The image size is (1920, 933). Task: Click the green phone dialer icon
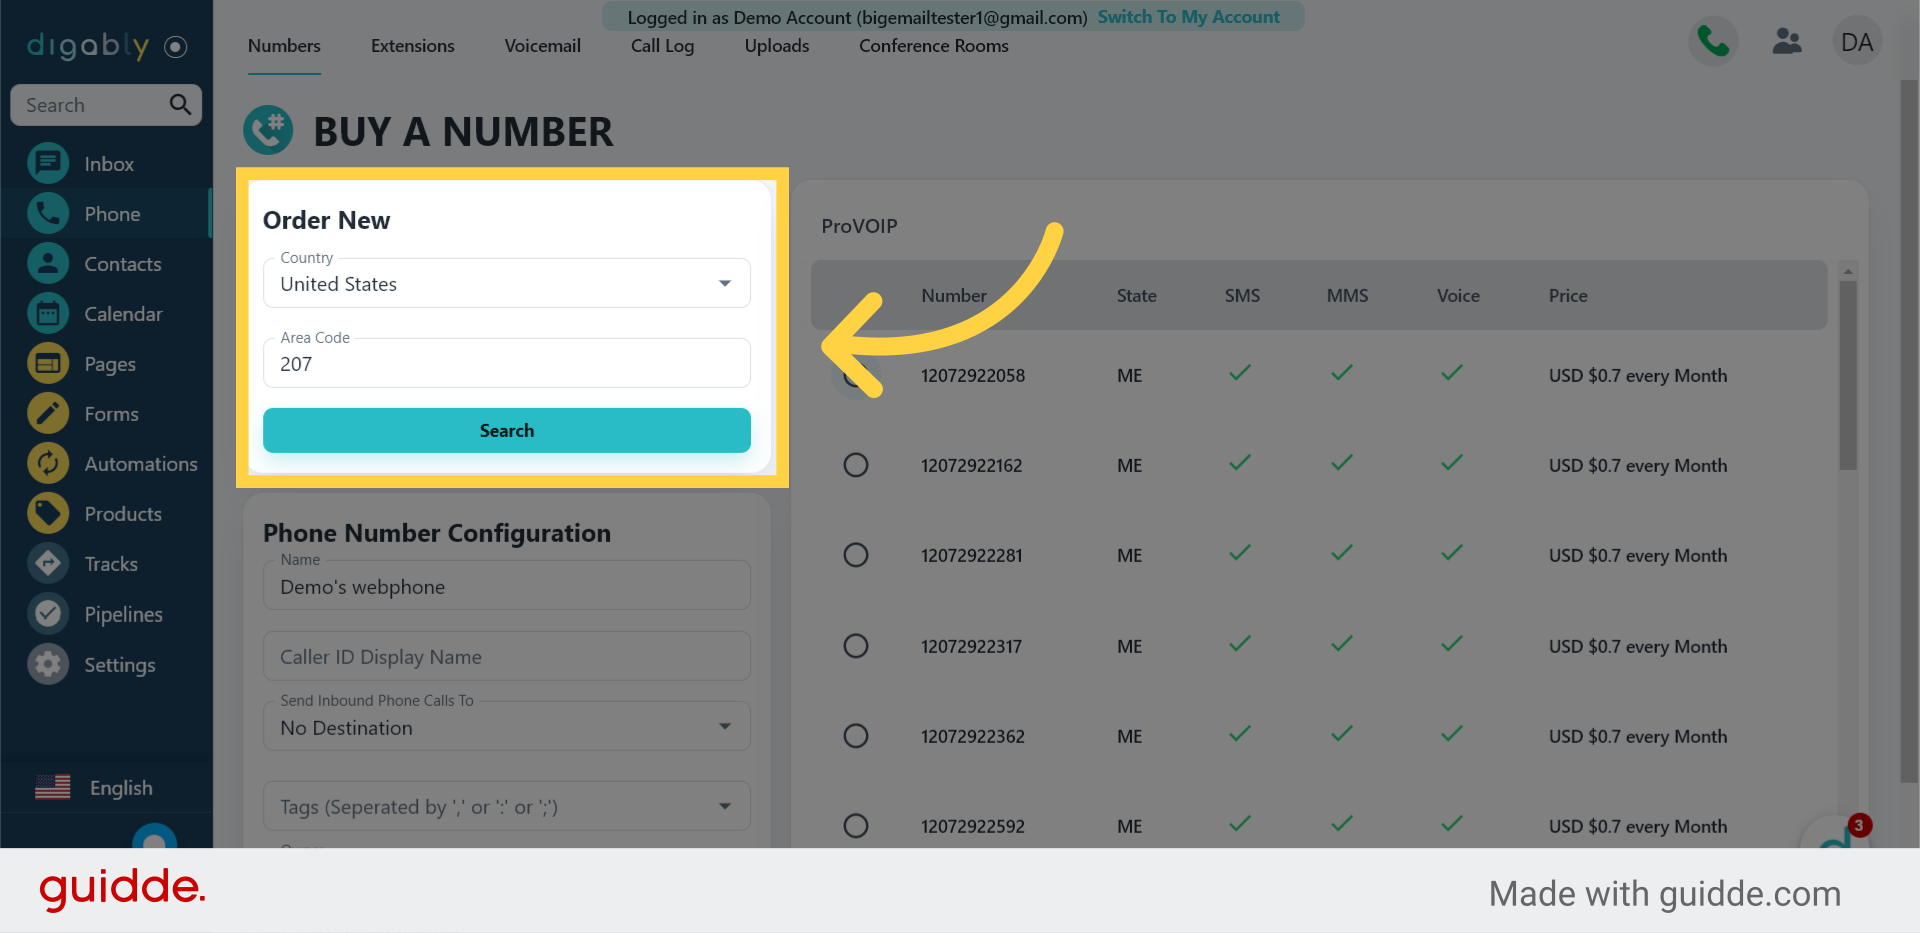pos(1713,42)
